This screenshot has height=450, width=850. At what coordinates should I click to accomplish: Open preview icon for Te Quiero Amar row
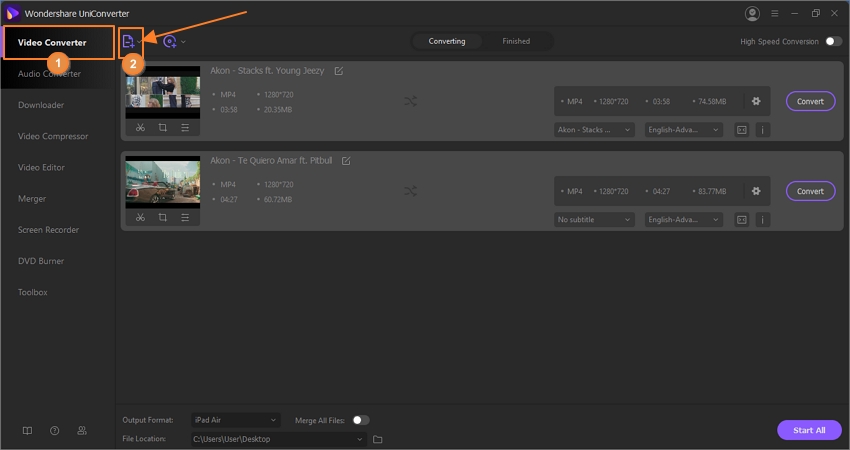(x=742, y=220)
